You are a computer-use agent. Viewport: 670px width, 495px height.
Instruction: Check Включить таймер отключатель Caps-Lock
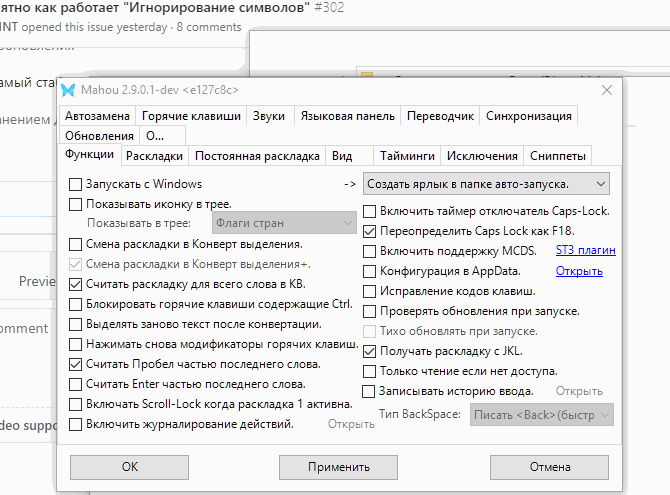(x=369, y=212)
